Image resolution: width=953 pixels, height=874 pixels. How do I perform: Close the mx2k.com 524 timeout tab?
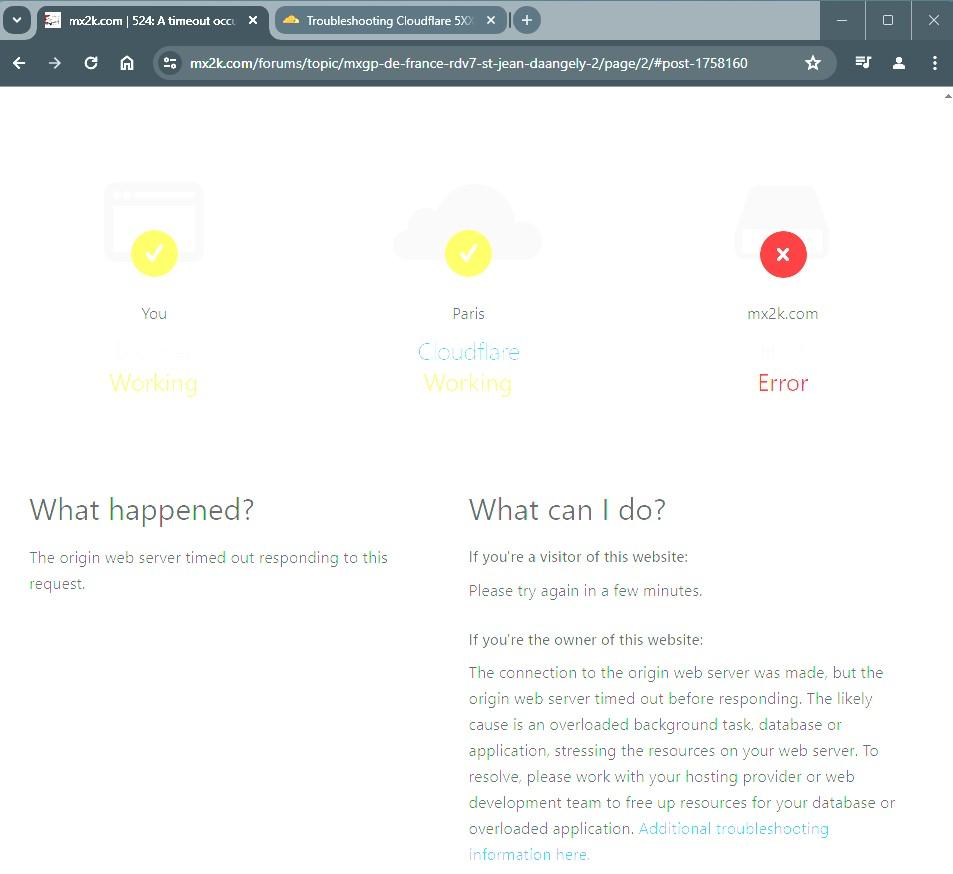(x=253, y=21)
